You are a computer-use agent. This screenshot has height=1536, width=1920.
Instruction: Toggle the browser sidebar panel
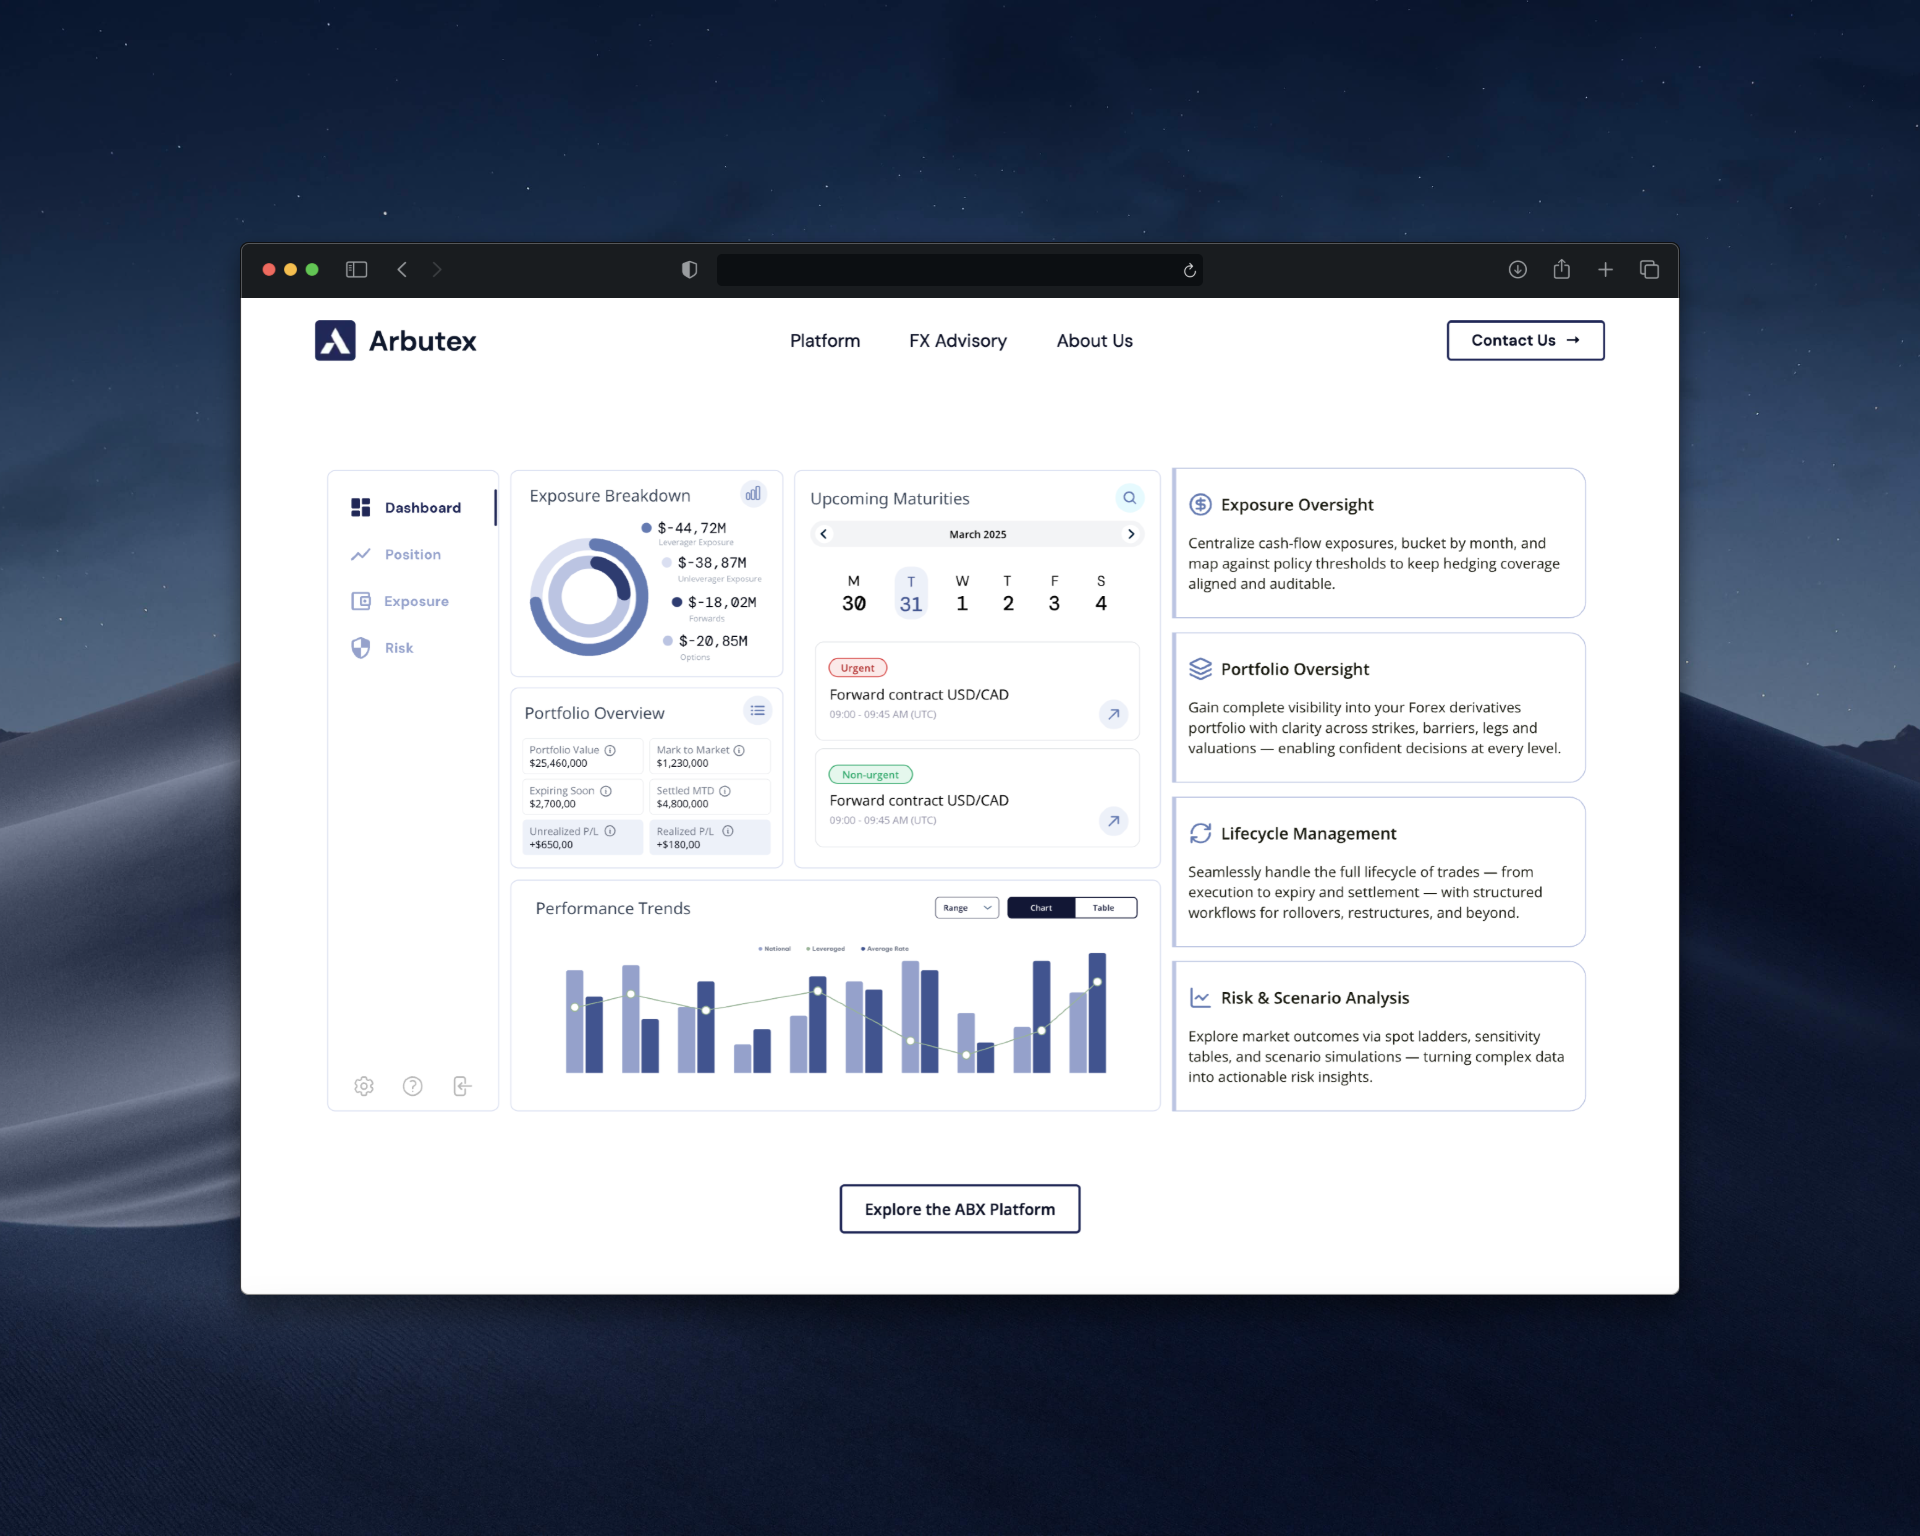(356, 270)
